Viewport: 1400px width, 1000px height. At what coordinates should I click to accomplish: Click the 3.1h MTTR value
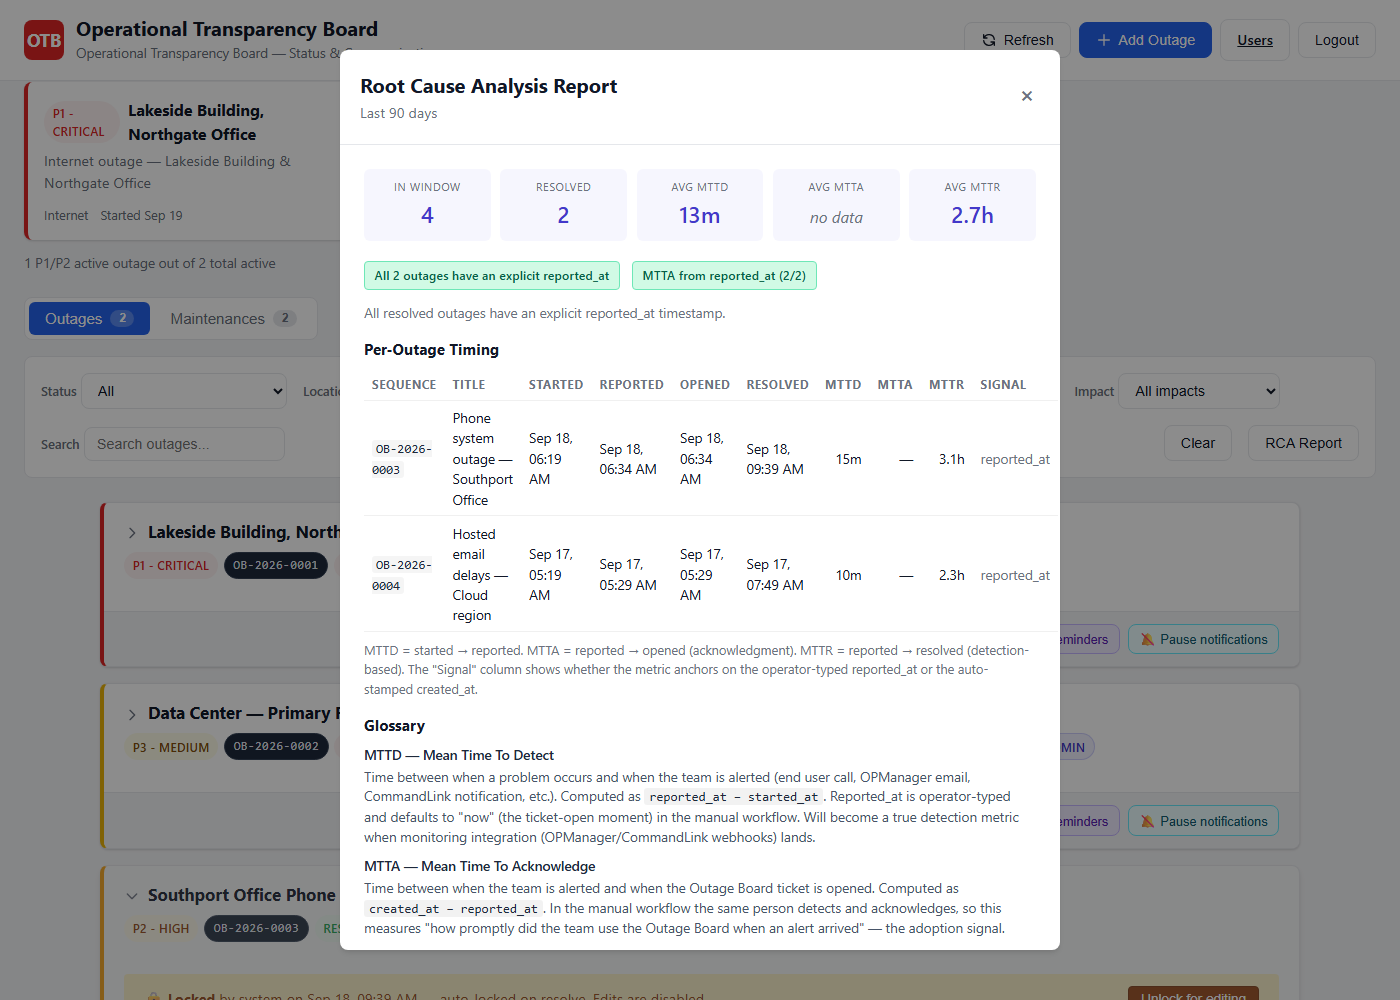coord(952,459)
